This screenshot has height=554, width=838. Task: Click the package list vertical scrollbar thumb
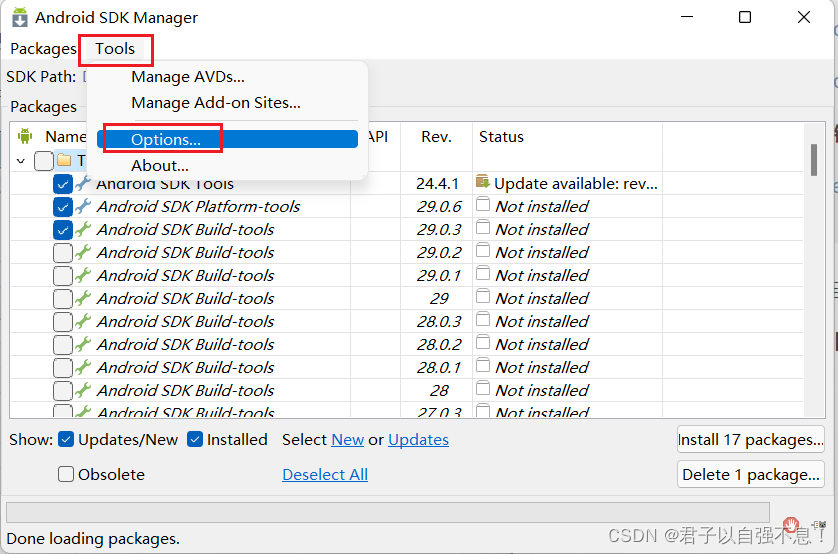(814, 160)
